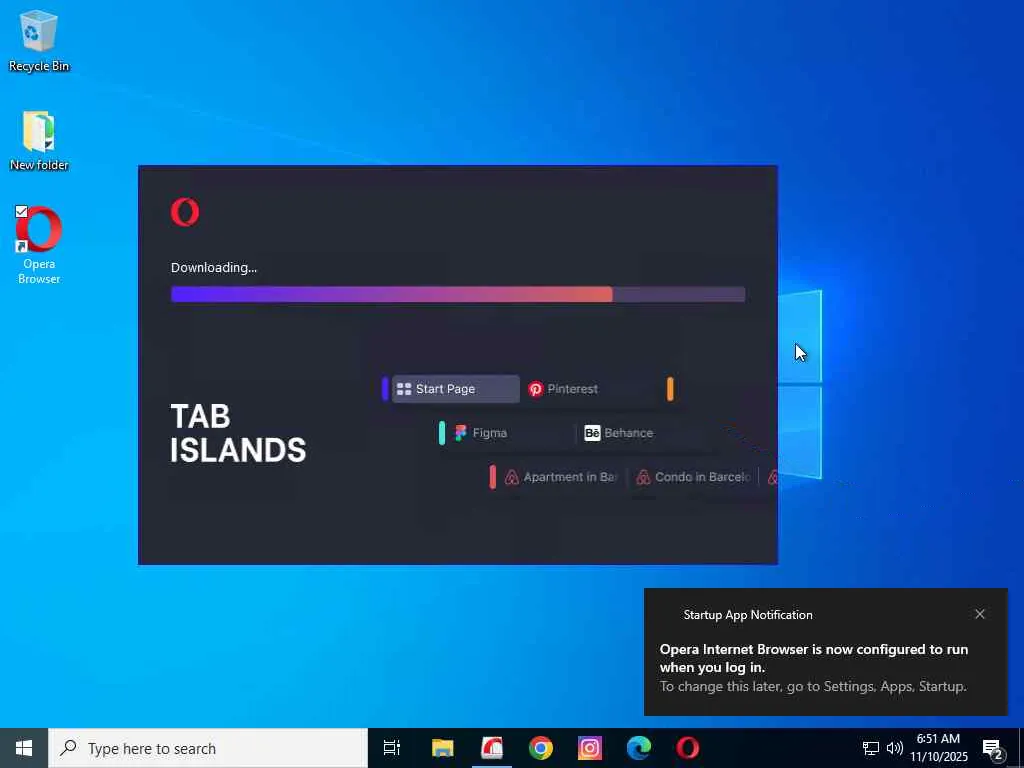Viewport: 1024px width, 768px height.
Task: Open Opera from the taskbar
Action: [688, 748]
